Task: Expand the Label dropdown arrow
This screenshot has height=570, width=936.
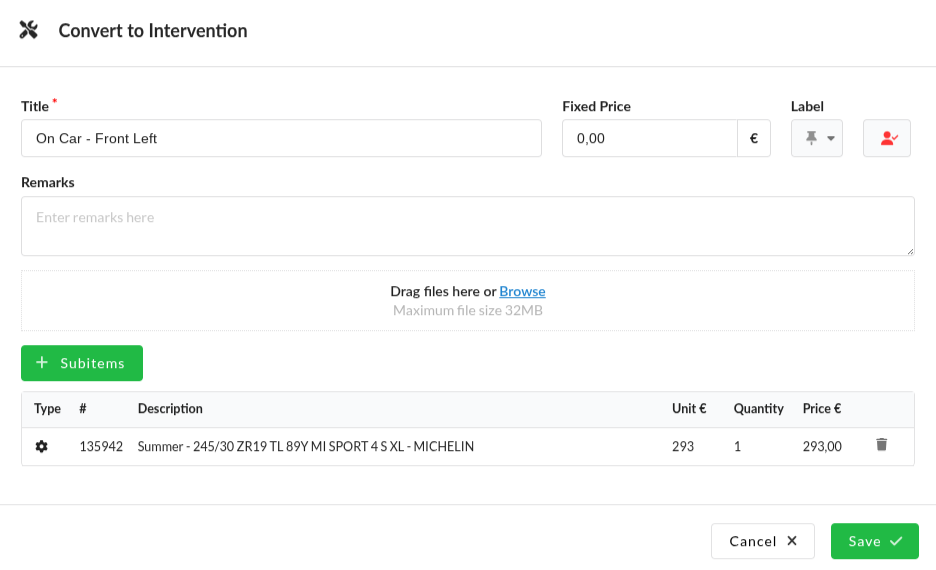Action: coord(831,139)
